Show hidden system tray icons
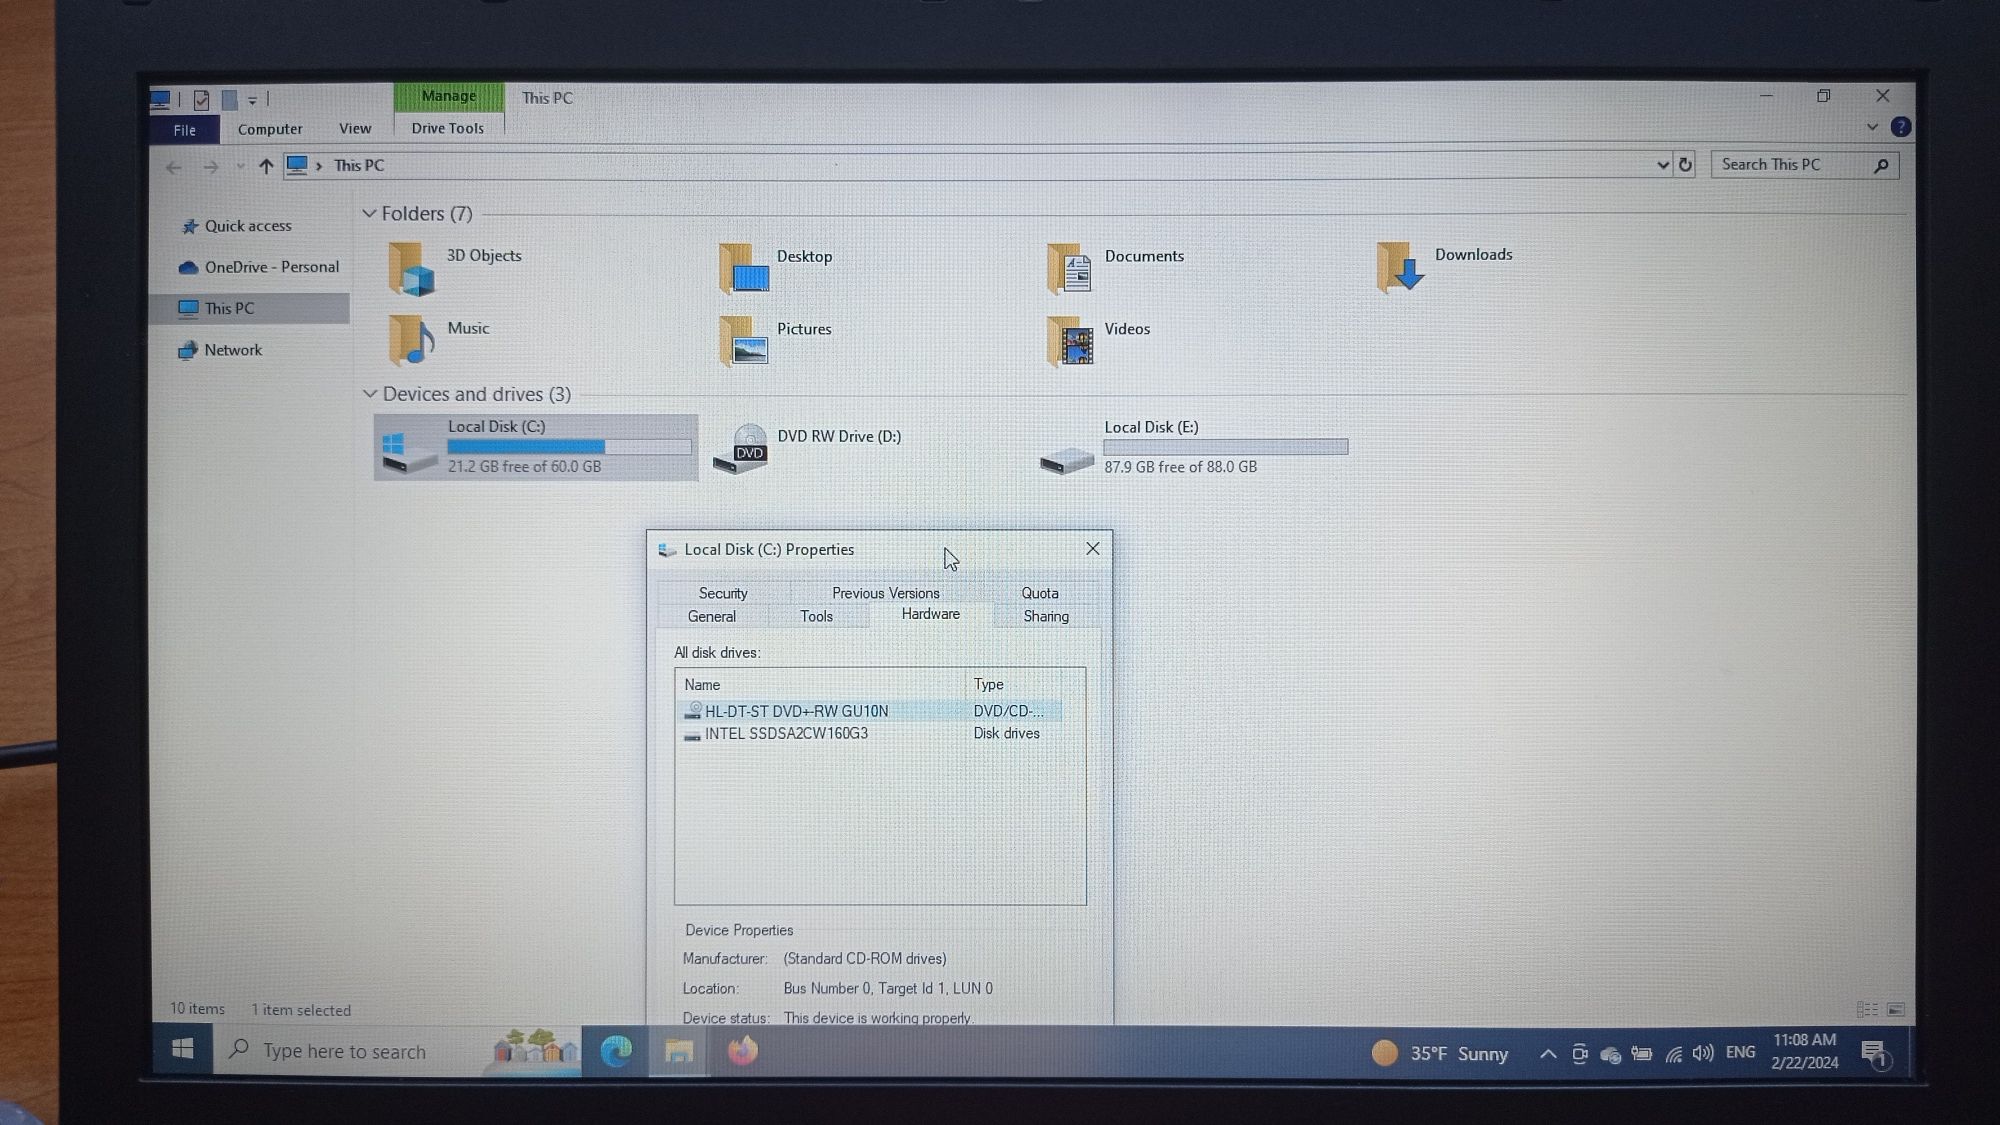This screenshot has height=1125, width=2000. point(1547,1054)
